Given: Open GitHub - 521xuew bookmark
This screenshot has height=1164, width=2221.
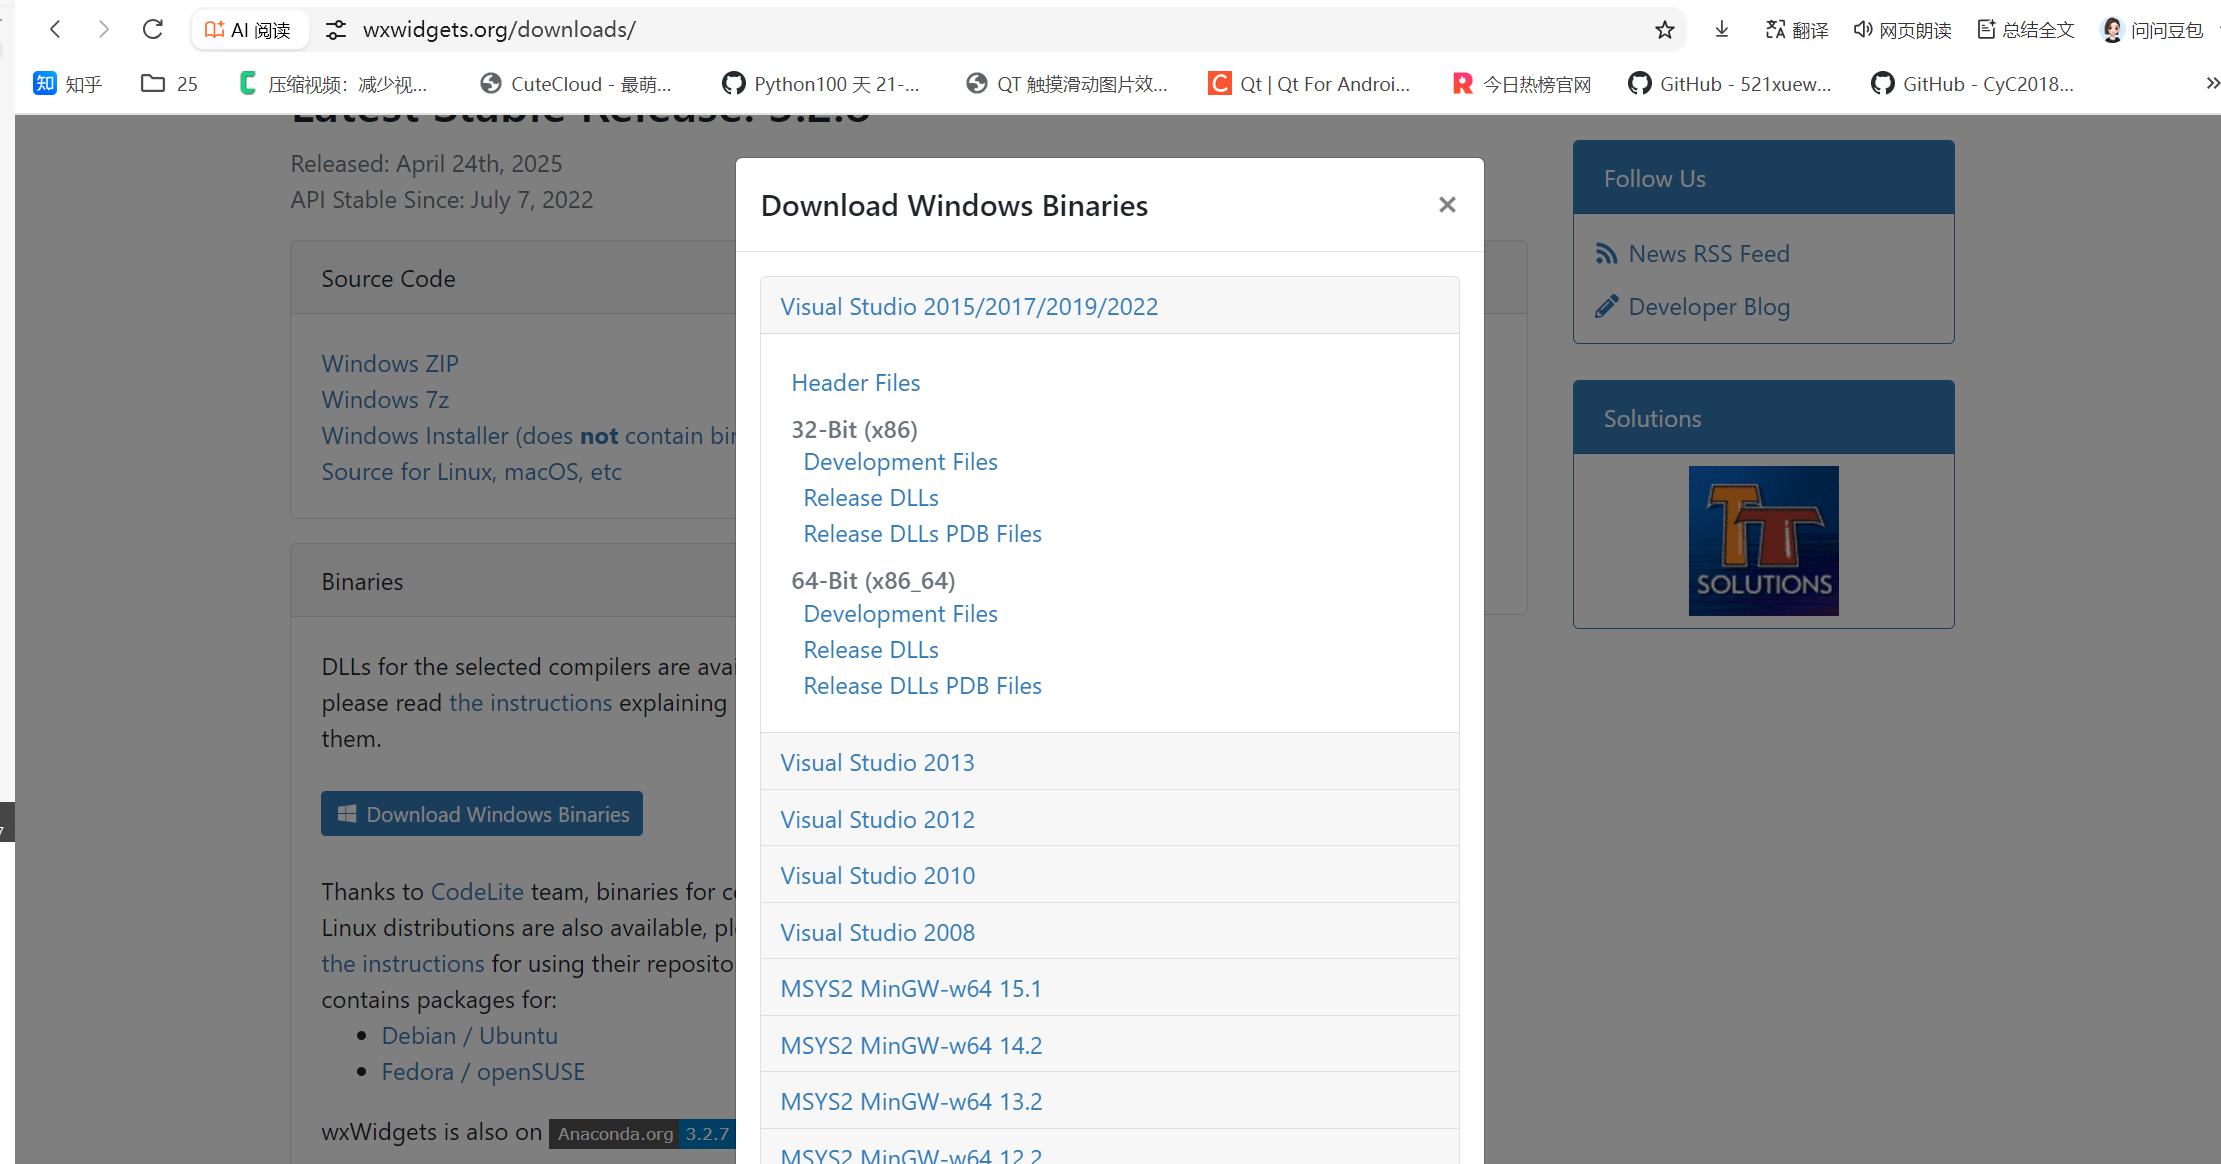Looking at the screenshot, I should [x=1730, y=84].
